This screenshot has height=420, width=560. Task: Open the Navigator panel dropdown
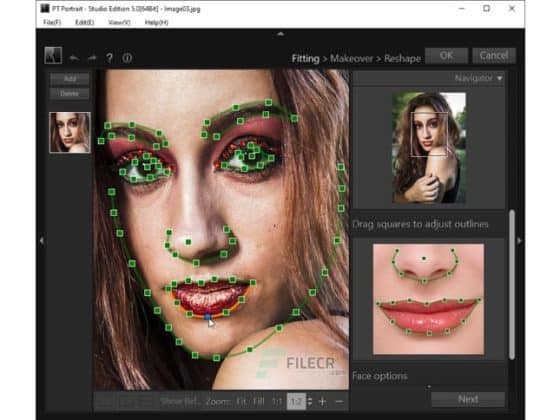pos(500,78)
